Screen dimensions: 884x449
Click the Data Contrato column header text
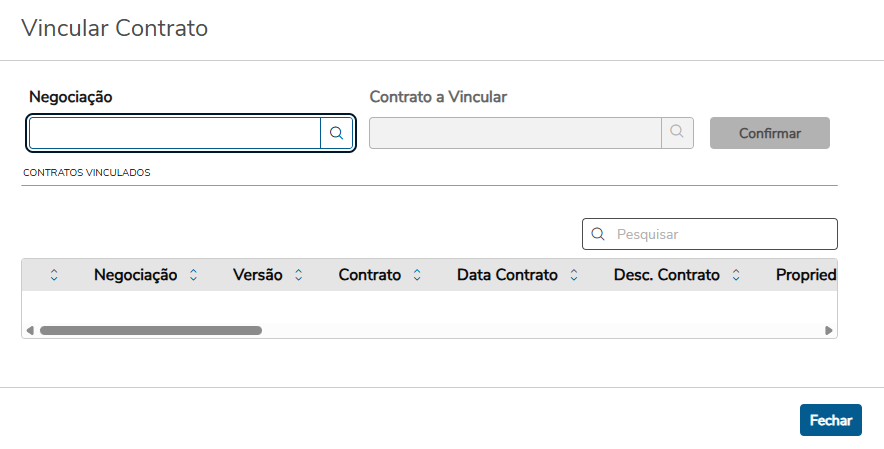click(507, 275)
